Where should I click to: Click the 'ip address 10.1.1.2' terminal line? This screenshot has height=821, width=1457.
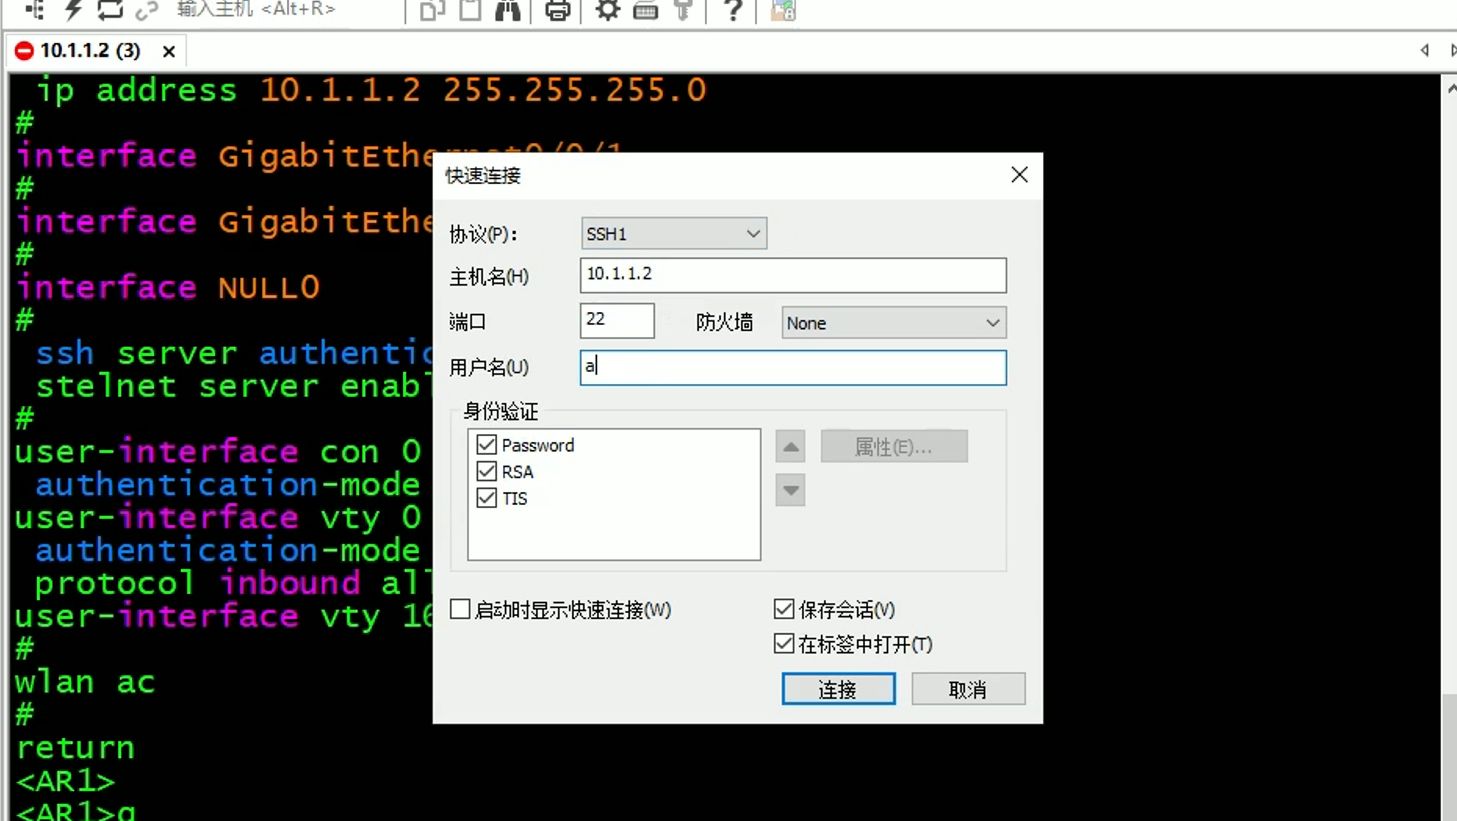tap(371, 90)
